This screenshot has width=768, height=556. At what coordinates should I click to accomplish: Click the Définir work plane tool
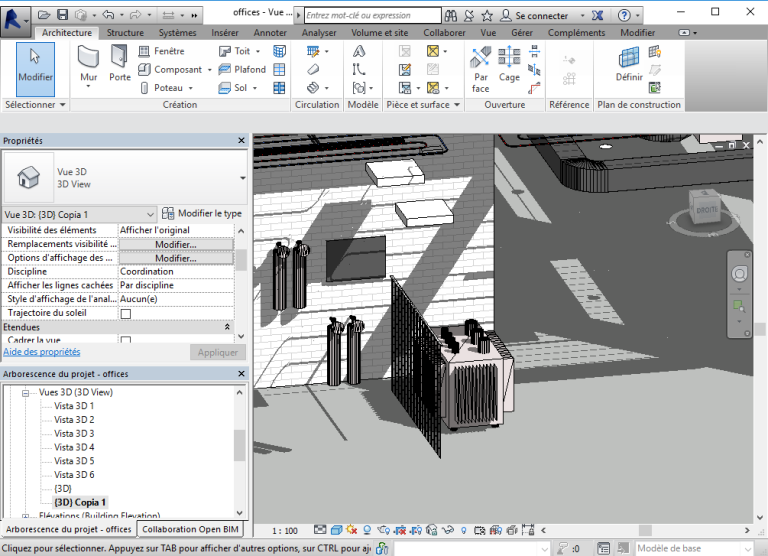(629, 65)
